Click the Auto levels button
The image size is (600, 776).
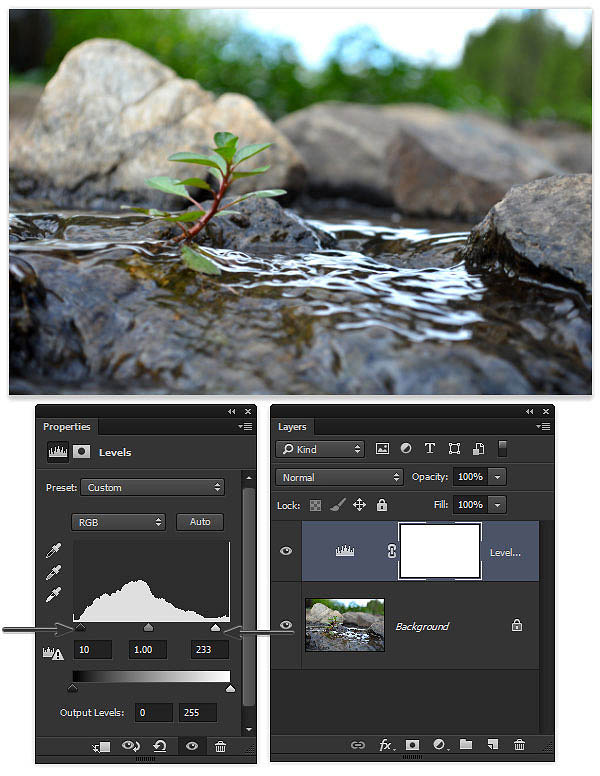point(200,522)
